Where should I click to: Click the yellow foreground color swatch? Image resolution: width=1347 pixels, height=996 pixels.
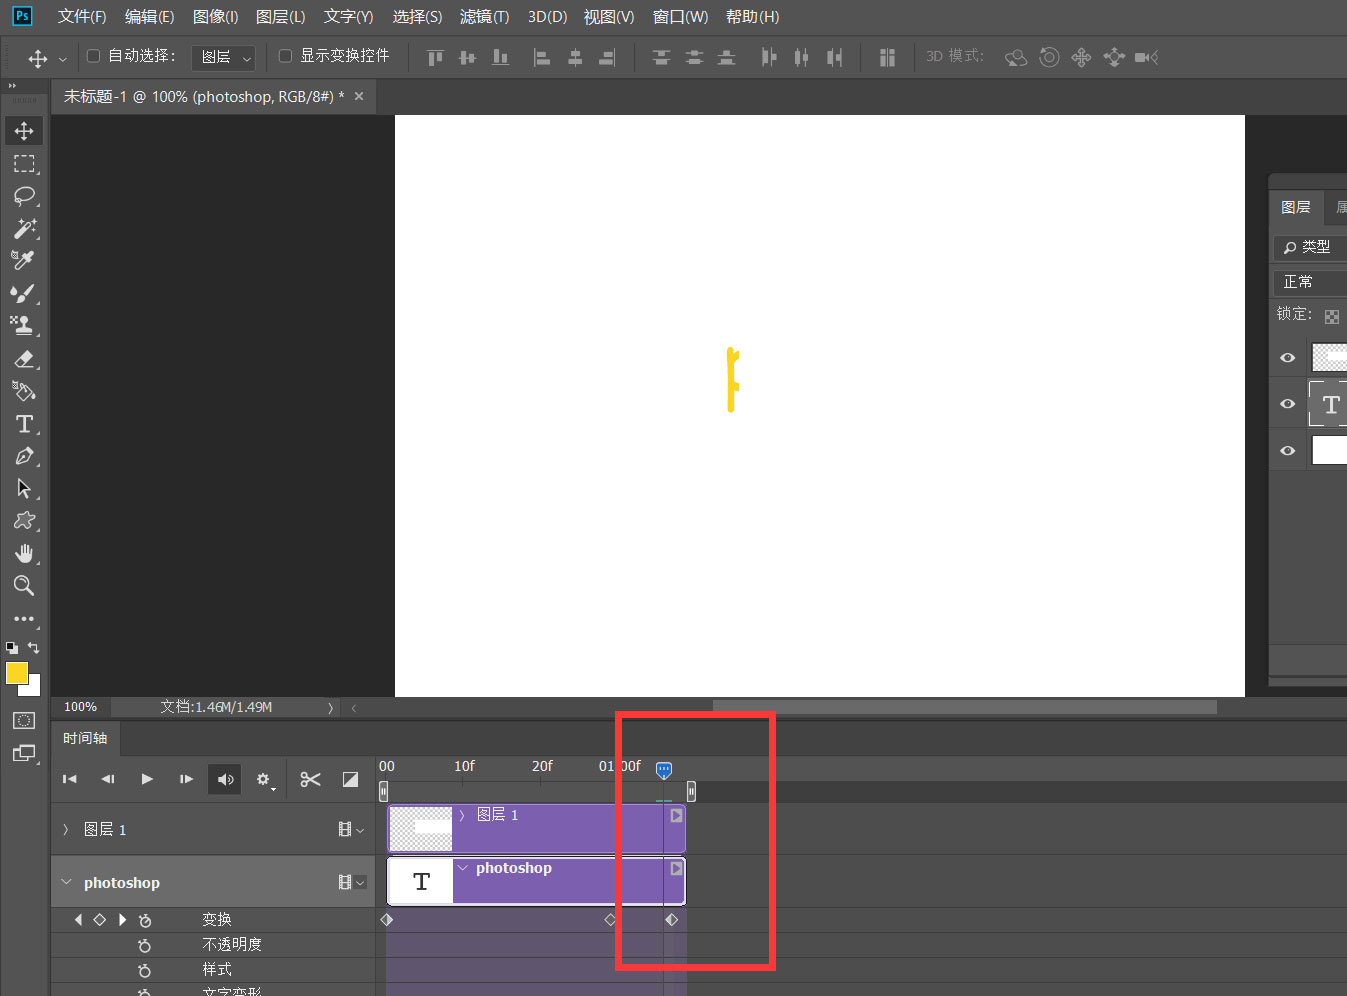click(16, 673)
